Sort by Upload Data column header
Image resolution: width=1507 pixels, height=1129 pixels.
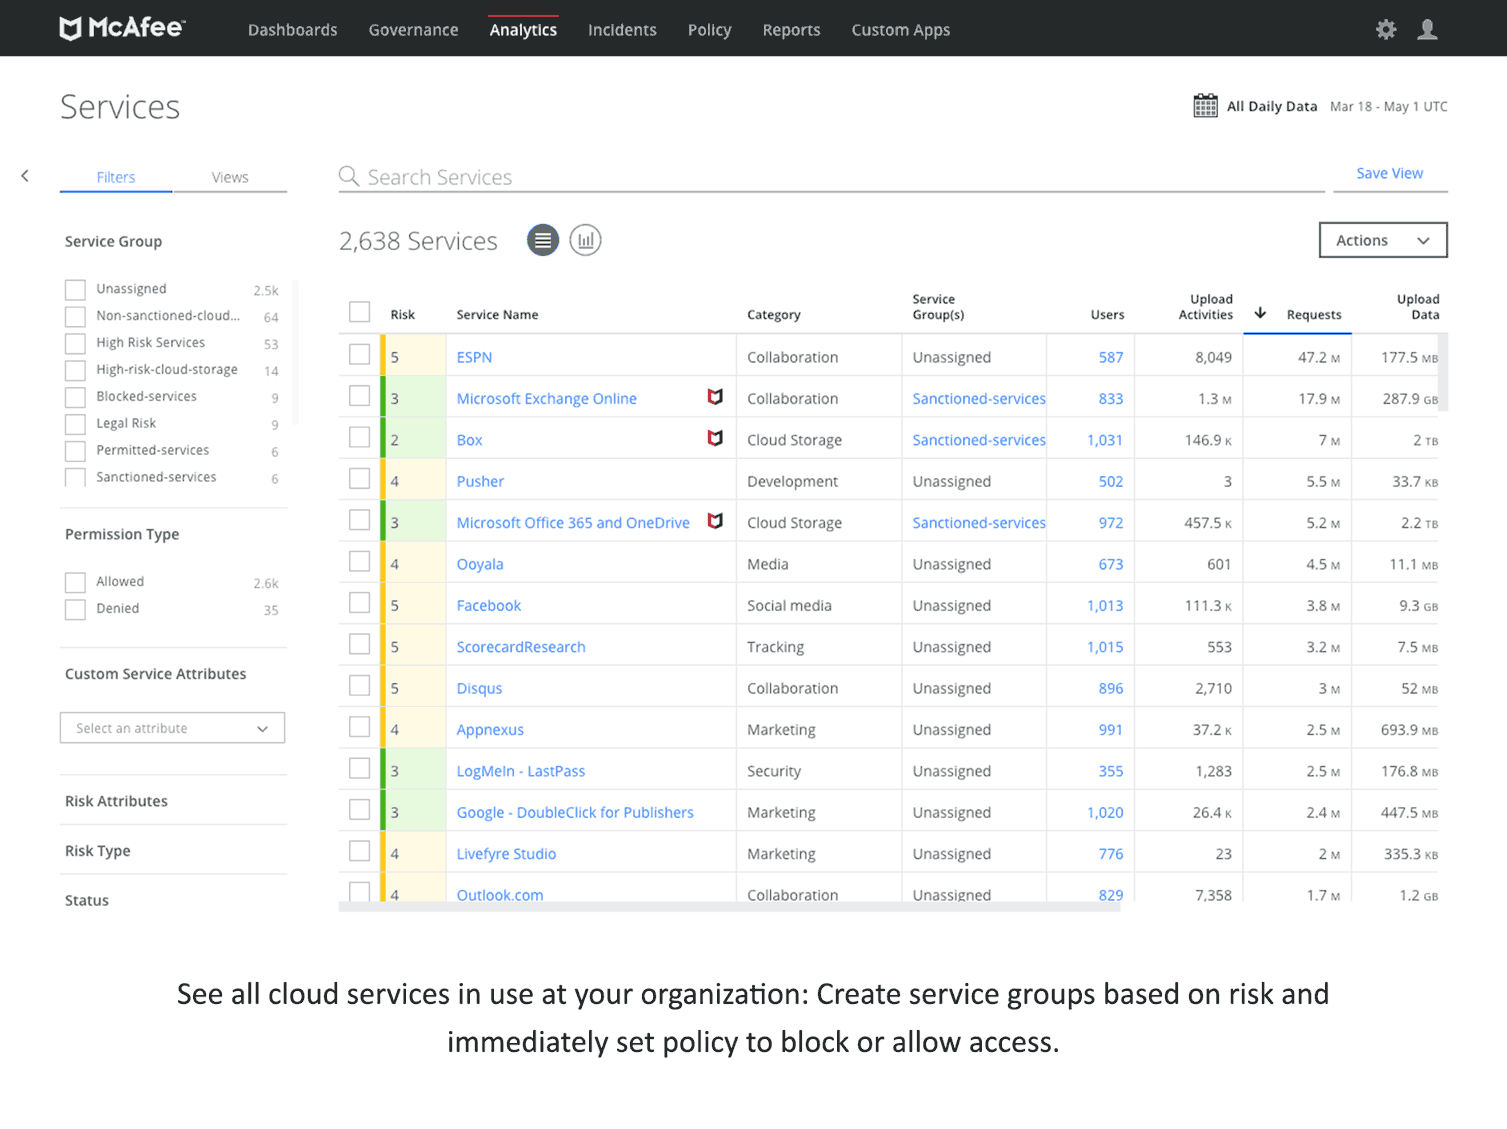(1418, 306)
